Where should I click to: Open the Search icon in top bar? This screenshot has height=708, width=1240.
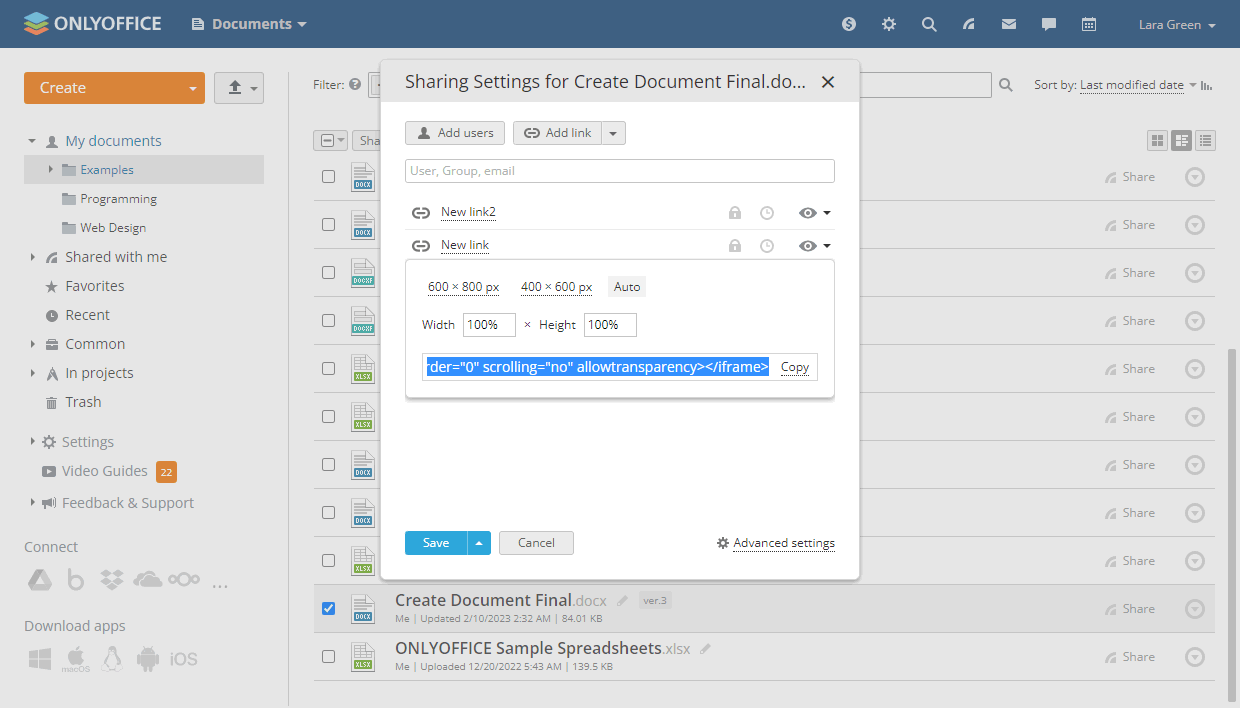929,23
